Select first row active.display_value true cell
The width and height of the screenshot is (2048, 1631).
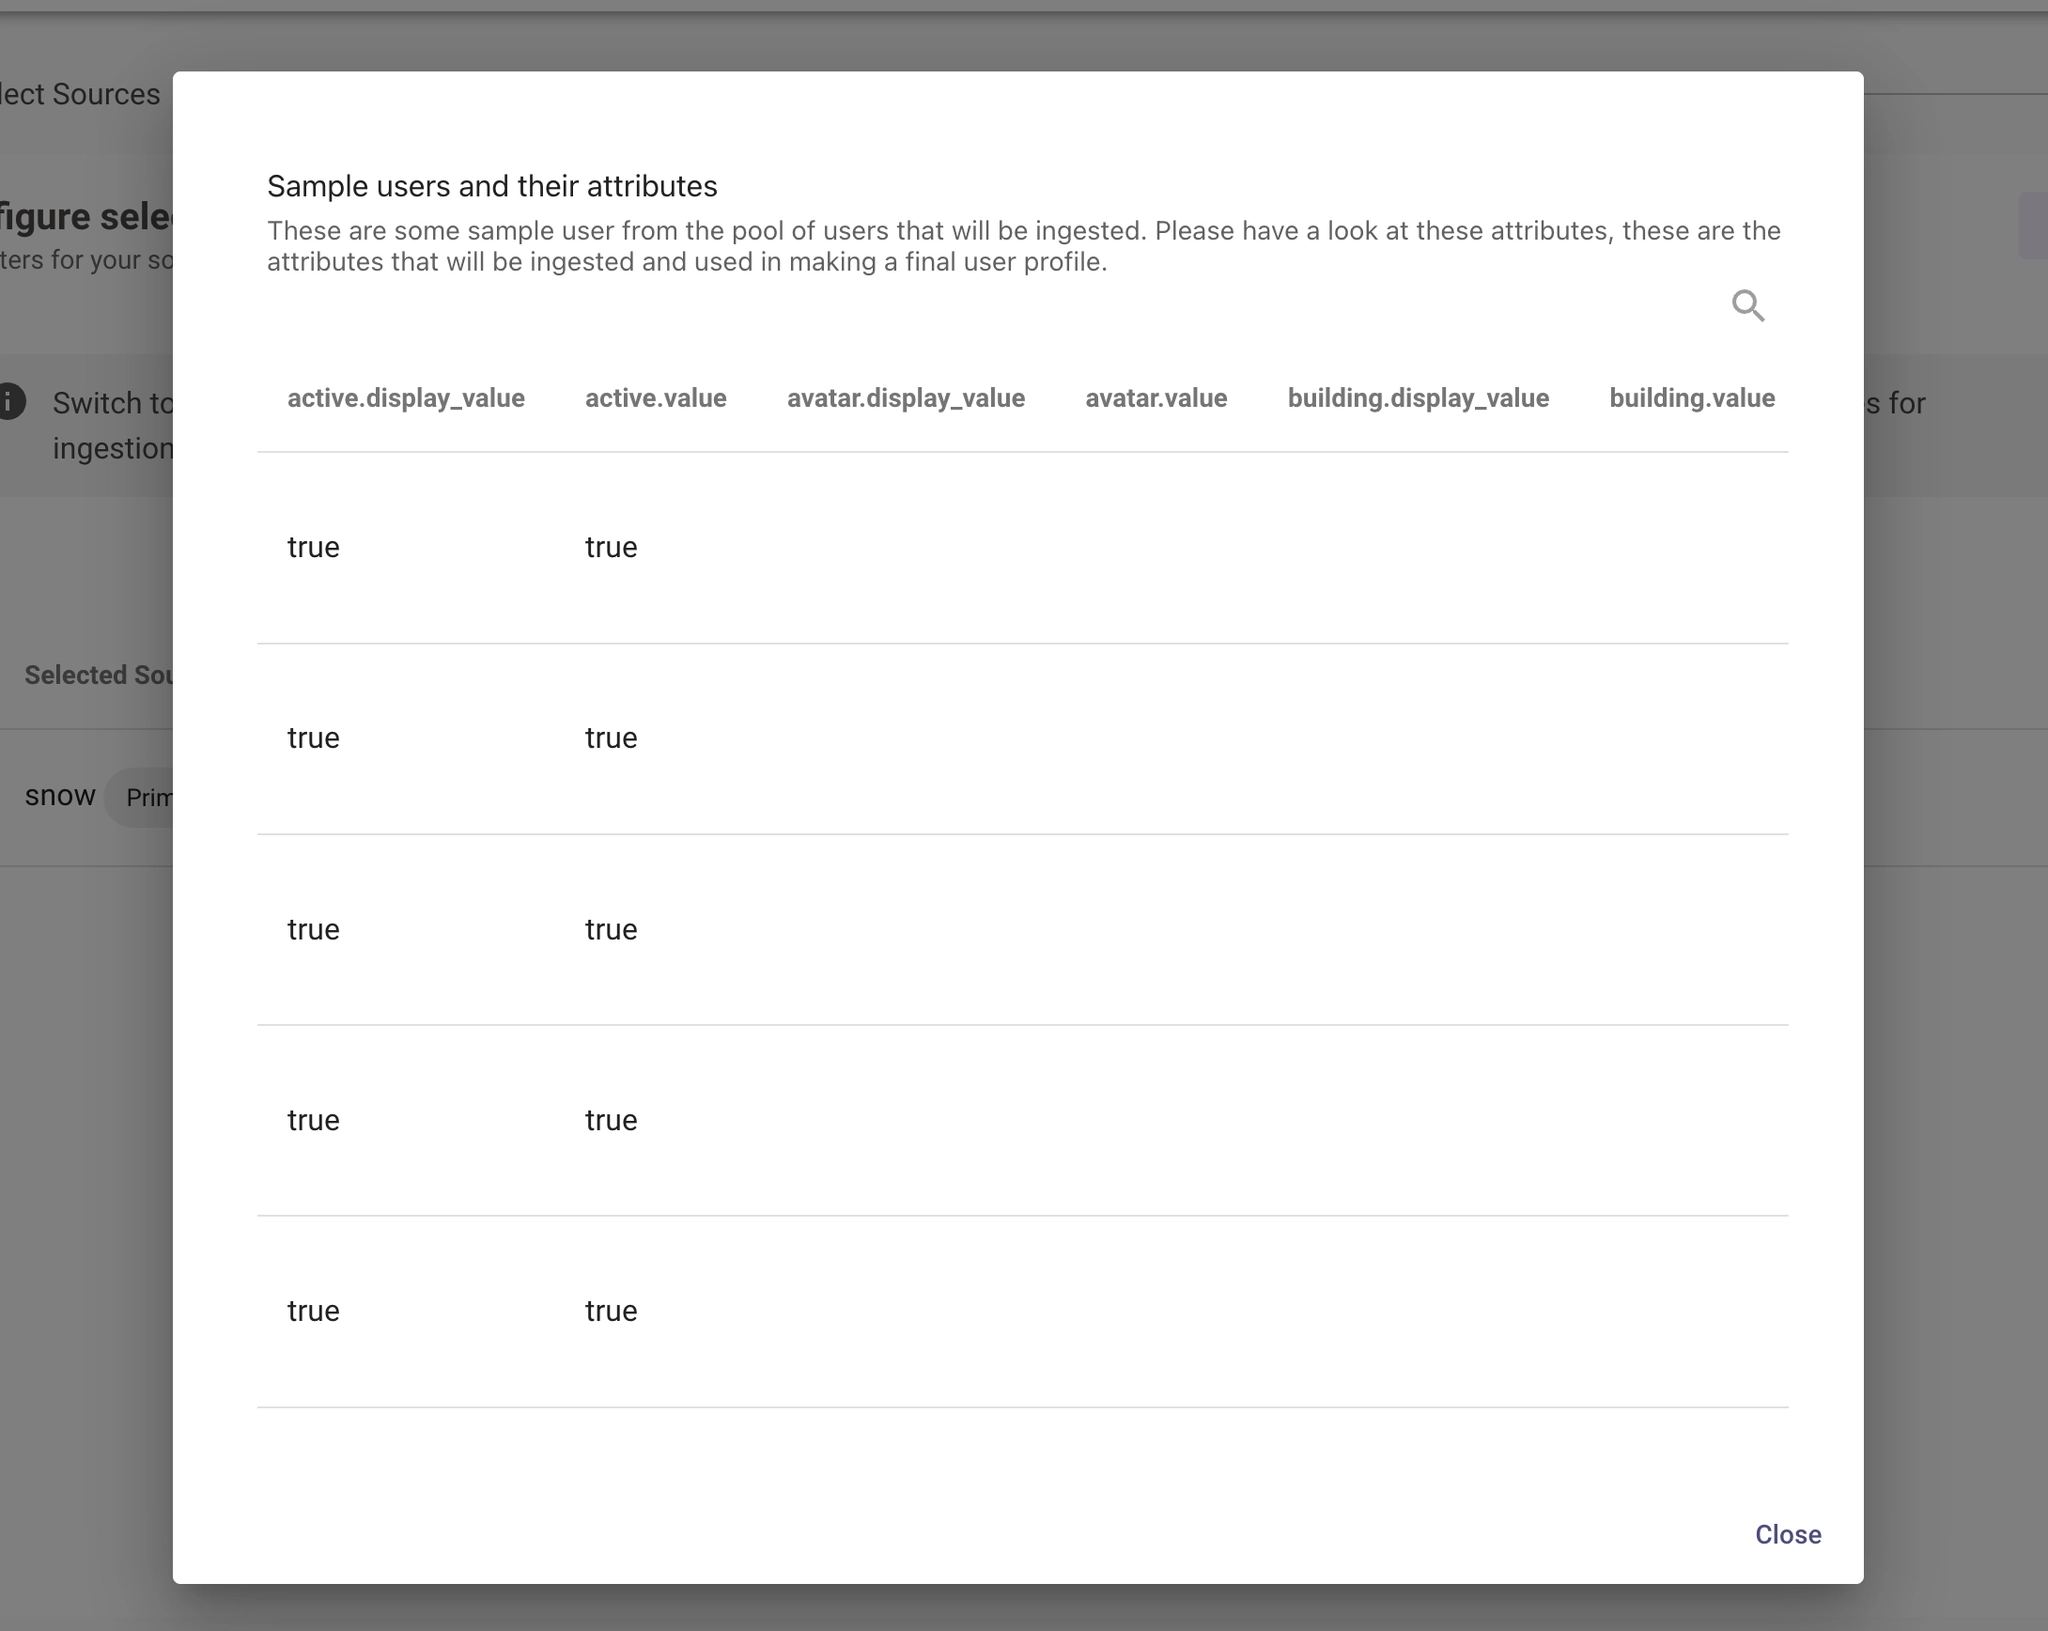pyautogui.click(x=313, y=547)
